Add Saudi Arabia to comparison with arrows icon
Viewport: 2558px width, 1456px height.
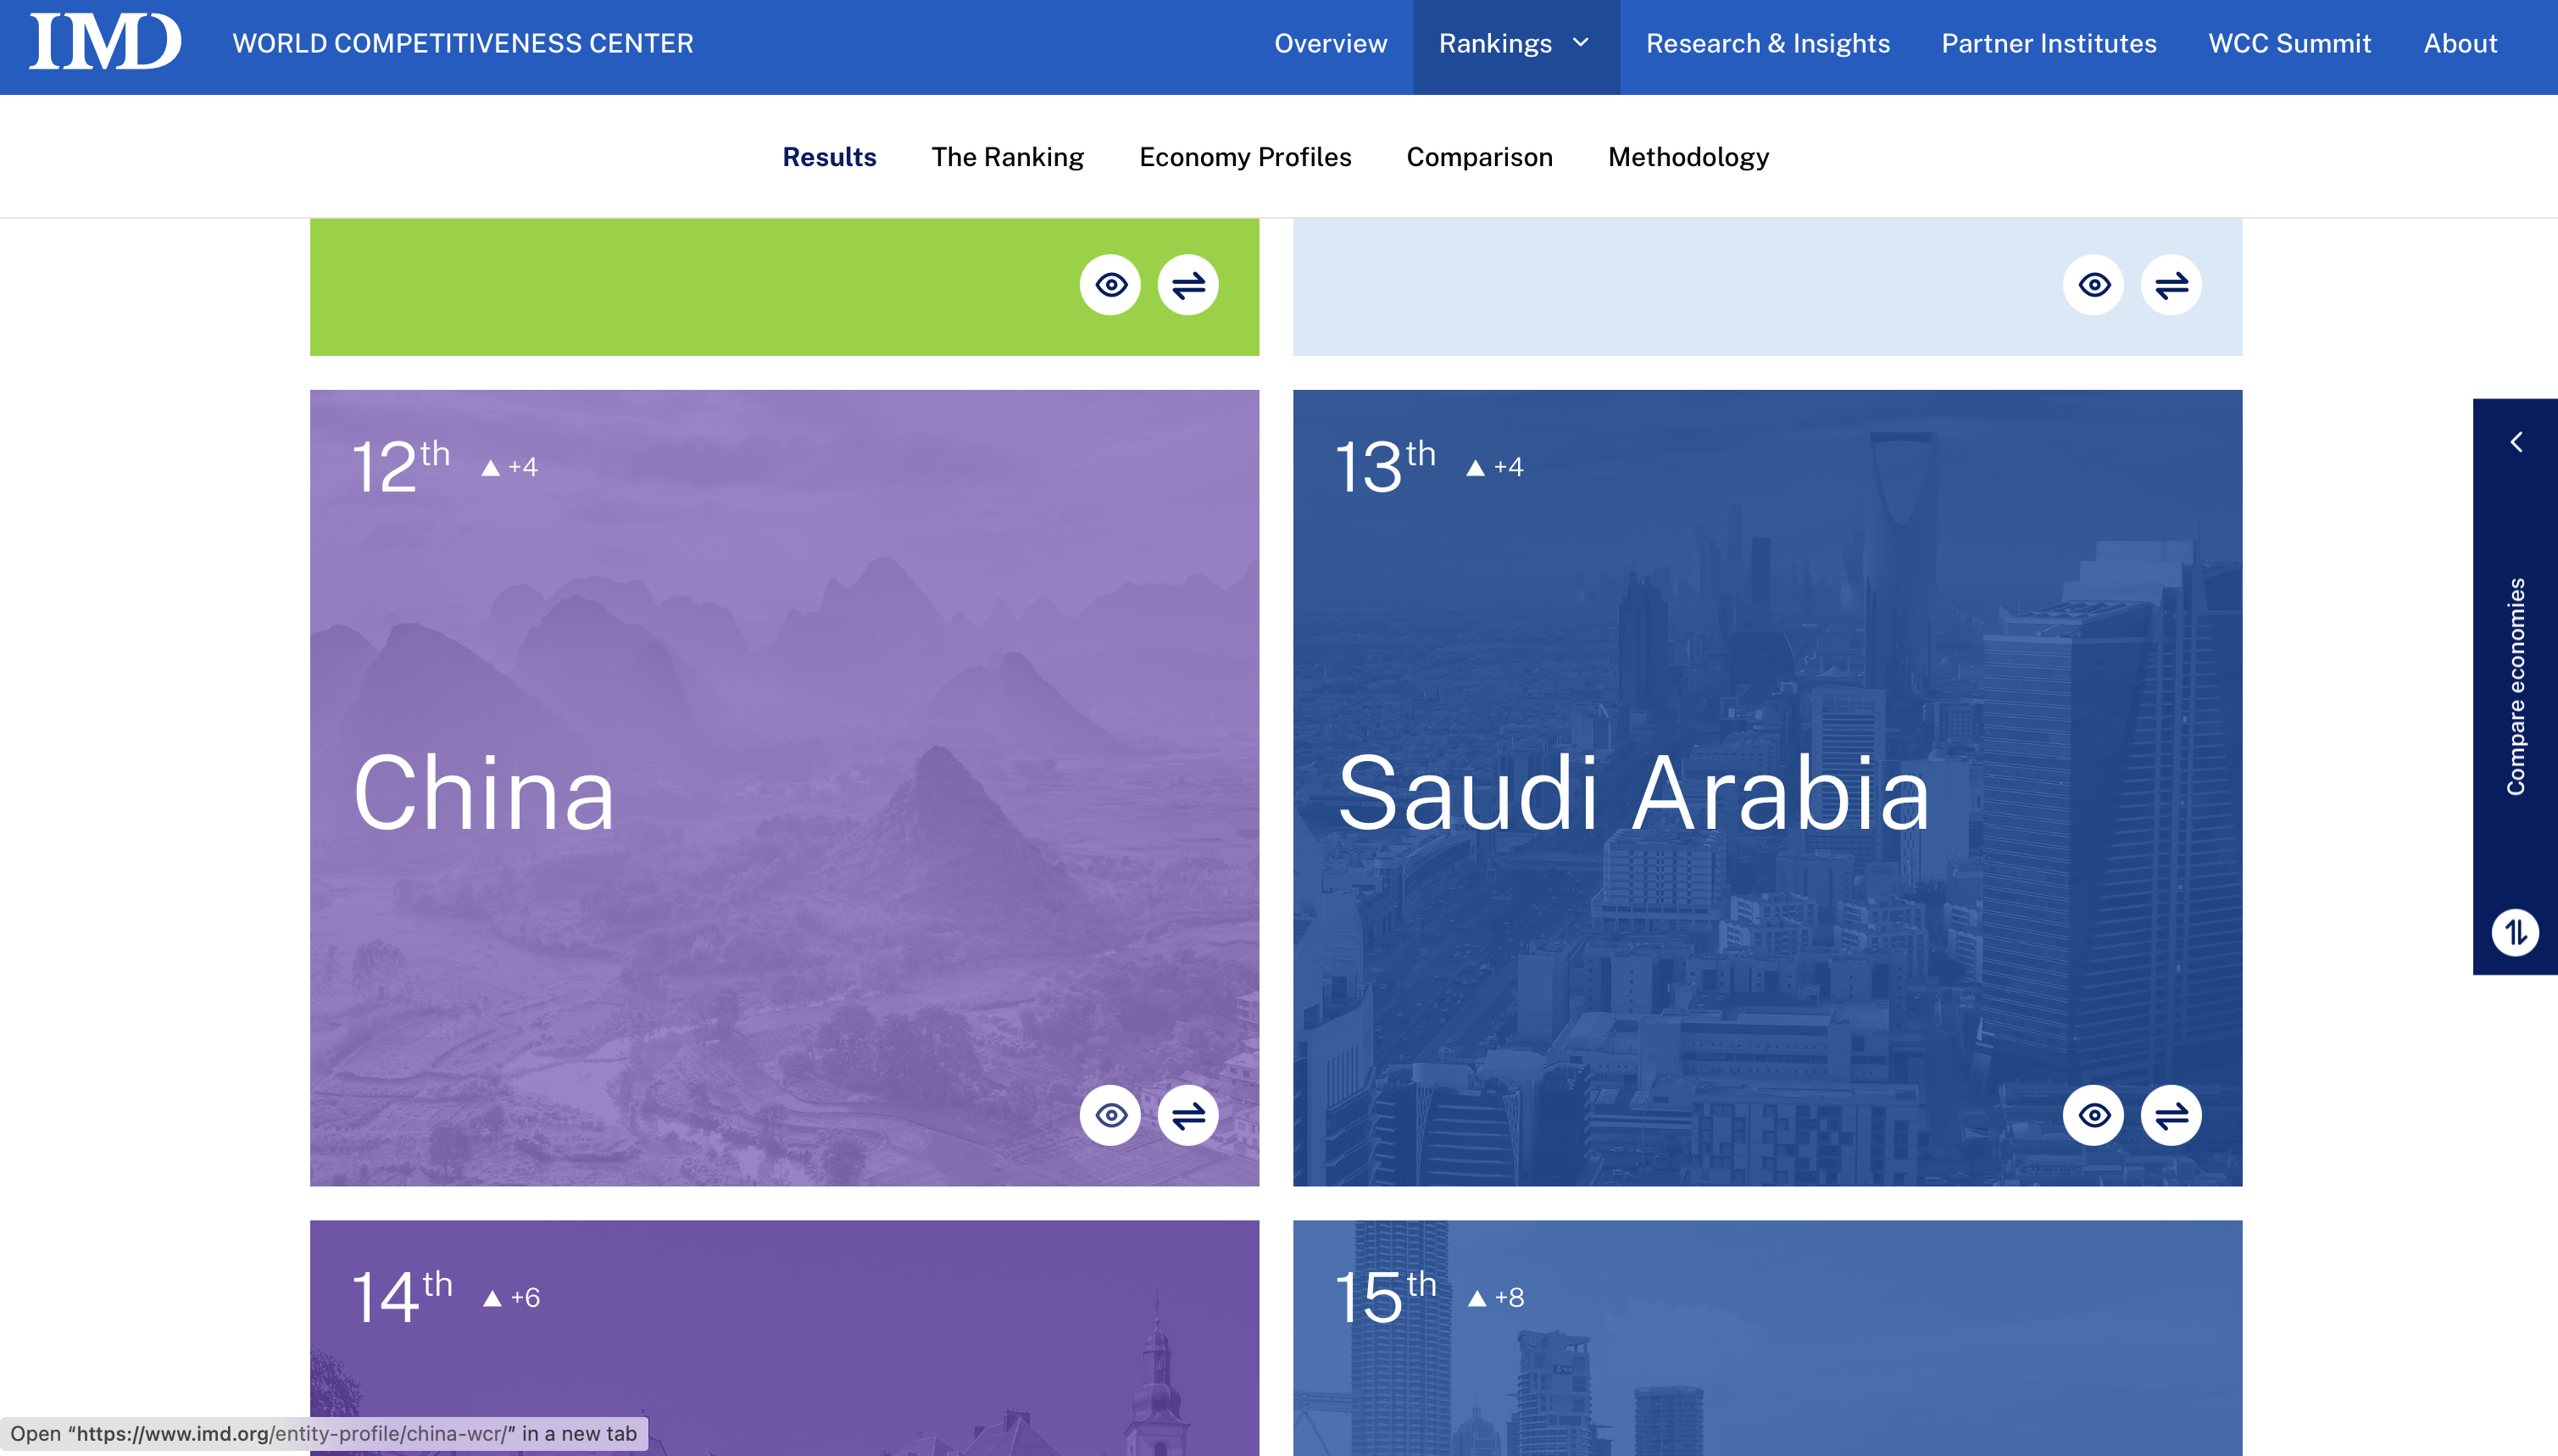2171,1115
